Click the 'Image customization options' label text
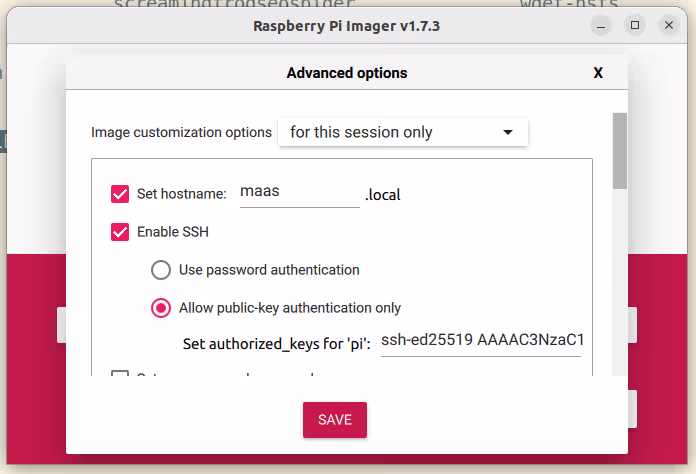Viewport: 696px width, 474px height. click(x=181, y=132)
